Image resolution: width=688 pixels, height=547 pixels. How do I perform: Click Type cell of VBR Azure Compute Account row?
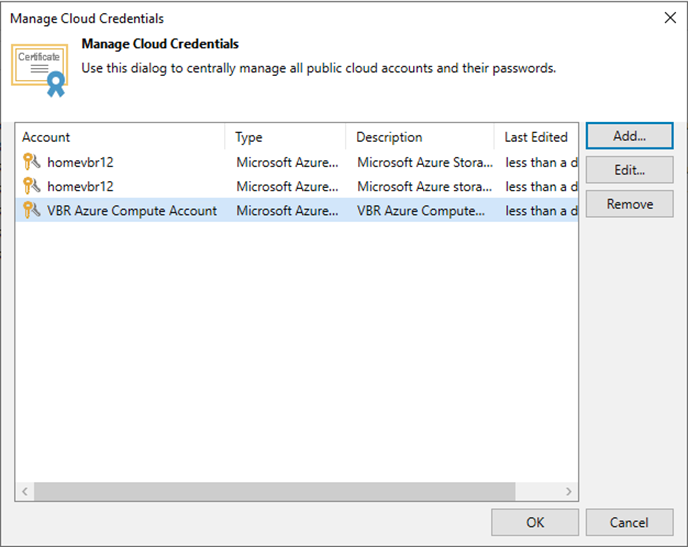pos(287,211)
